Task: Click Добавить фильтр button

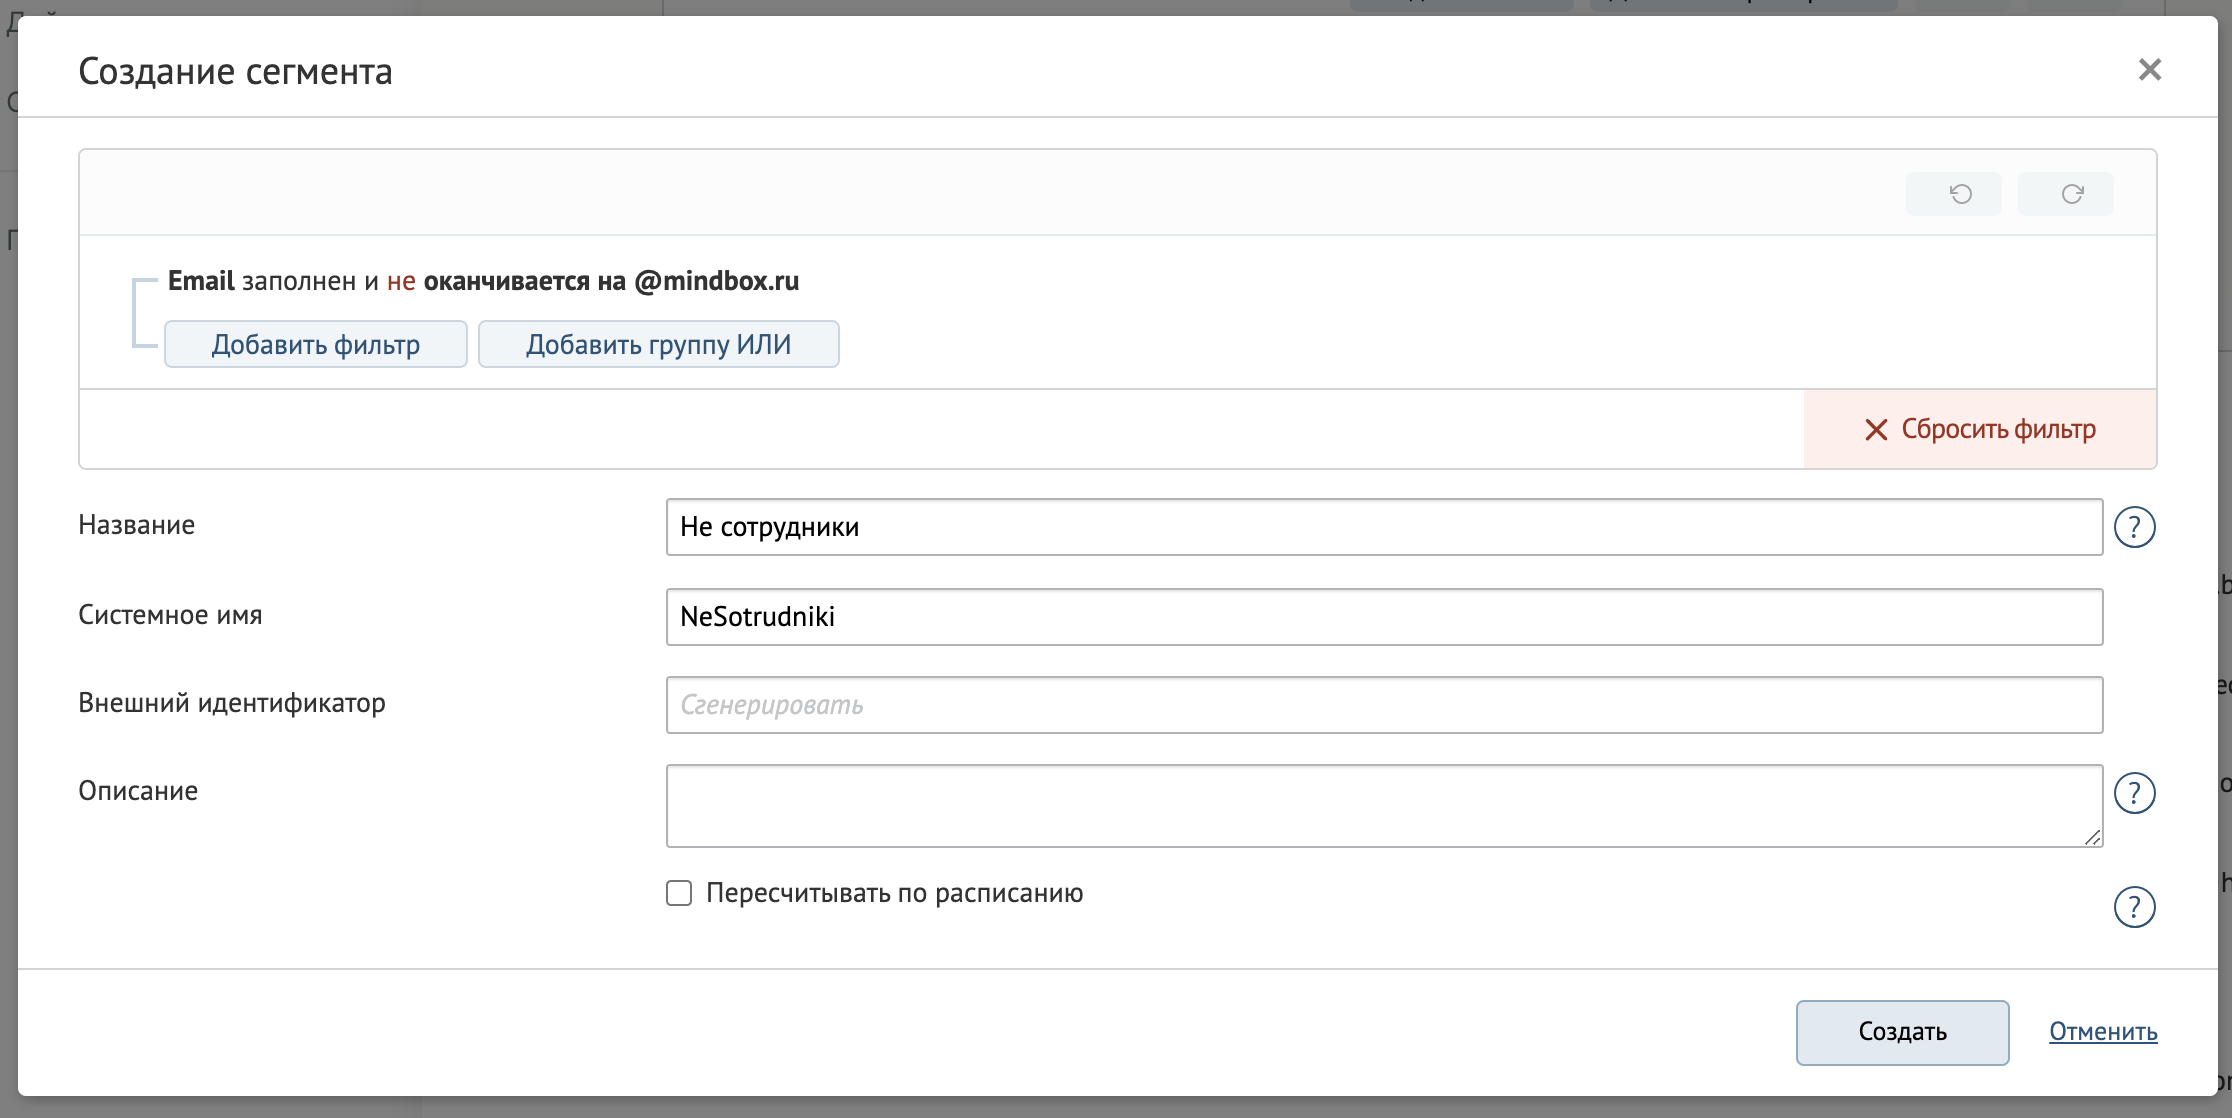Action: pos(316,344)
